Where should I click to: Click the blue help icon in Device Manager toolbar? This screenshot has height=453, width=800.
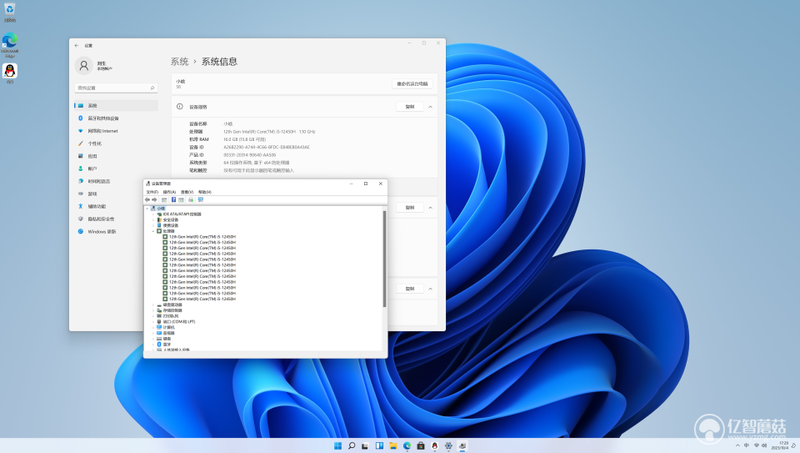pyautogui.click(x=173, y=200)
